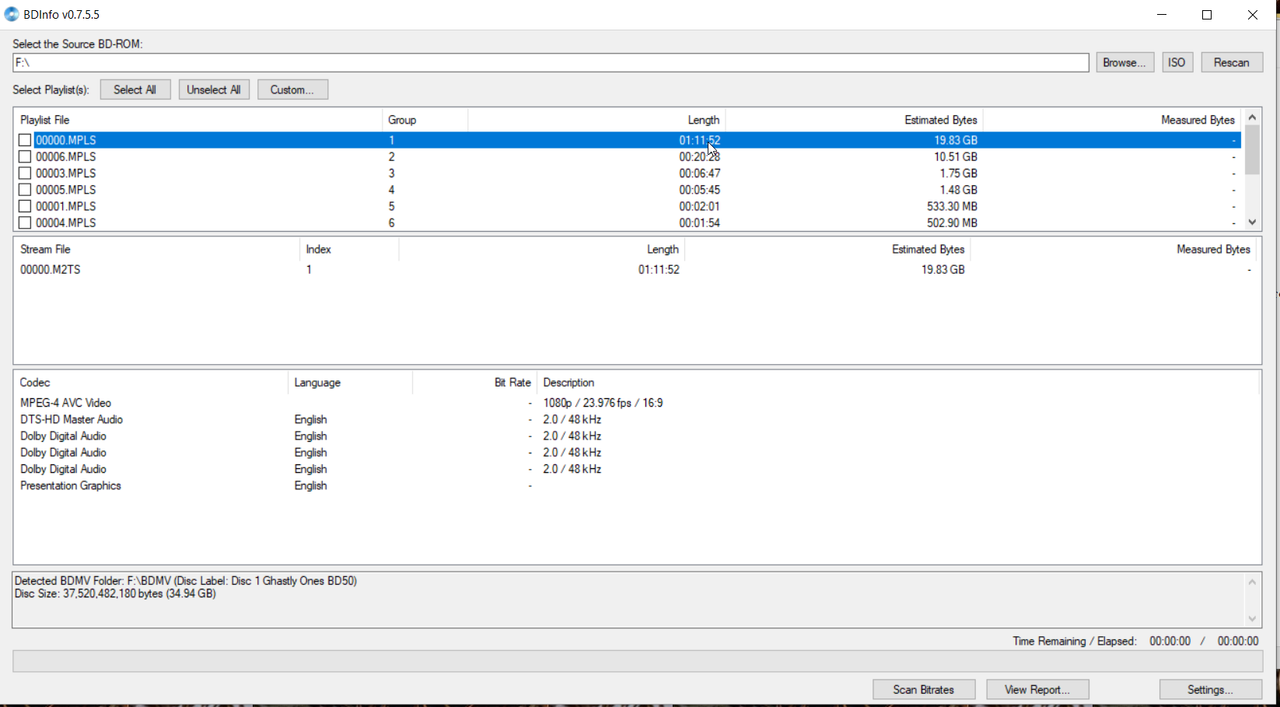Sort playlists by Group column header
Image resolution: width=1280 pixels, height=707 pixels.
click(x=425, y=119)
